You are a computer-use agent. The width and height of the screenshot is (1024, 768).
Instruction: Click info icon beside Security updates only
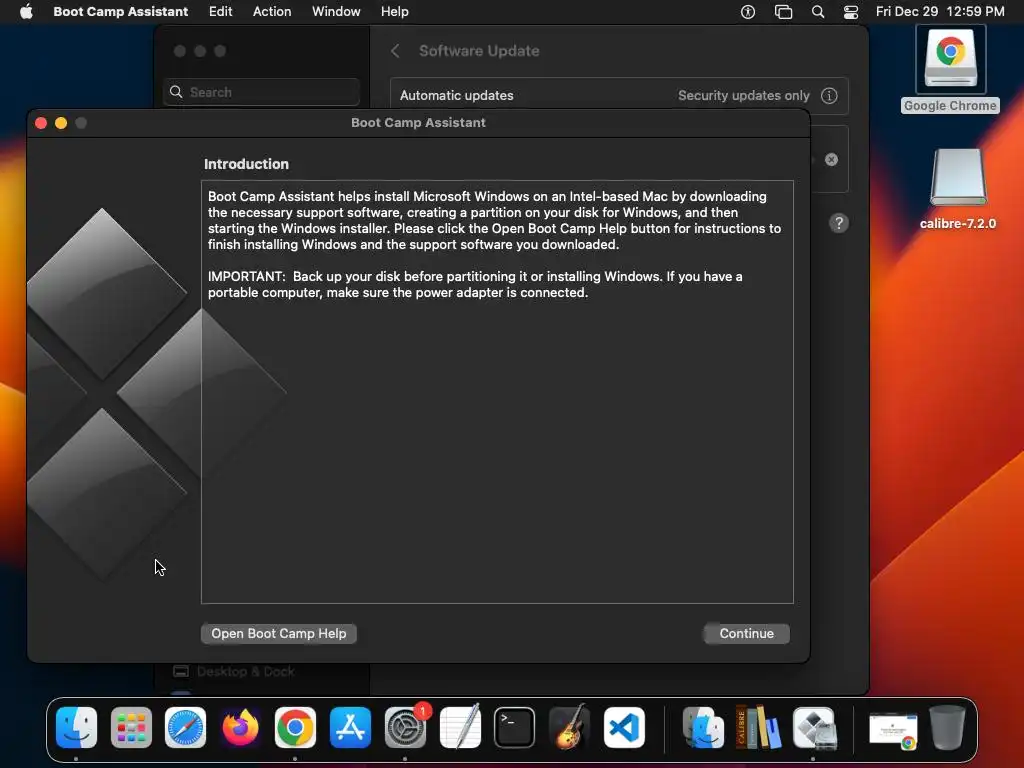[829, 95]
